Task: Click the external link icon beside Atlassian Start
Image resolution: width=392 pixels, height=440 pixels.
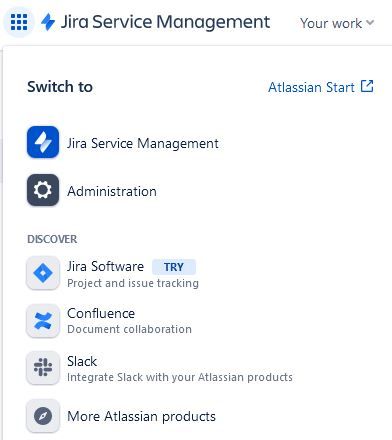Action: (367, 86)
